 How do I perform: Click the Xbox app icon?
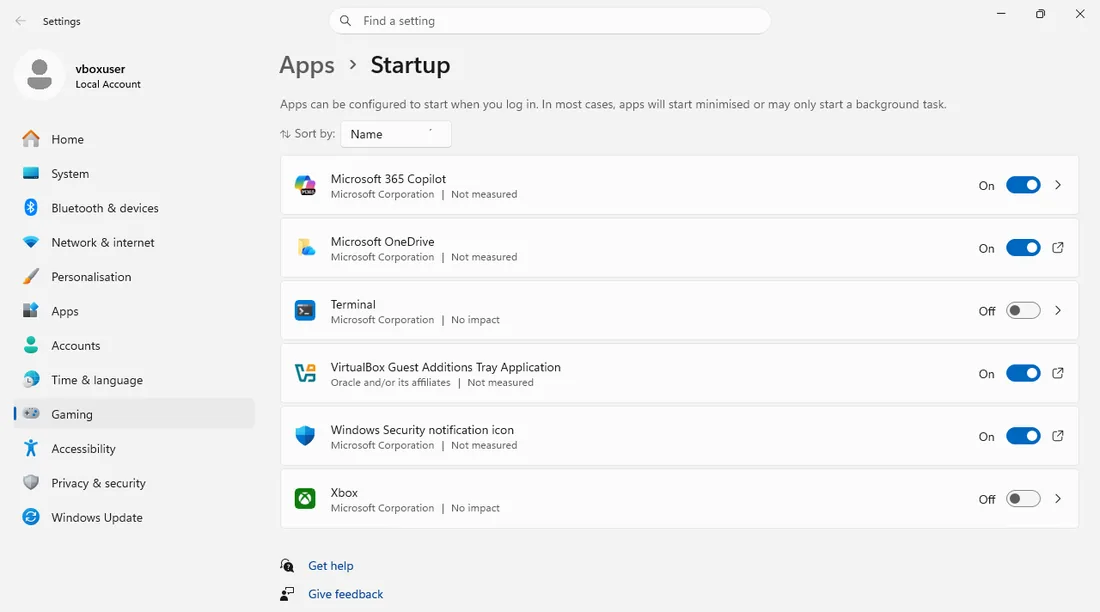pyautogui.click(x=305, y=499)
